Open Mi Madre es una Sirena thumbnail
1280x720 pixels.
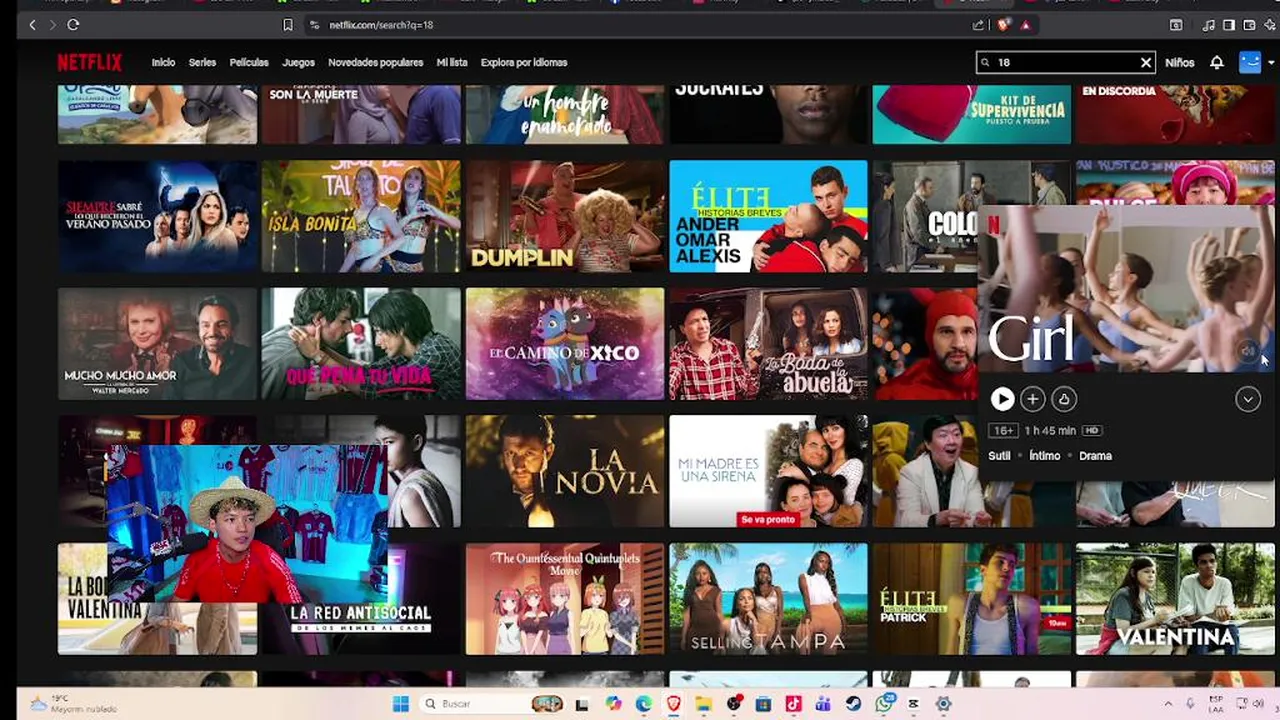click(x=768, y=471)
